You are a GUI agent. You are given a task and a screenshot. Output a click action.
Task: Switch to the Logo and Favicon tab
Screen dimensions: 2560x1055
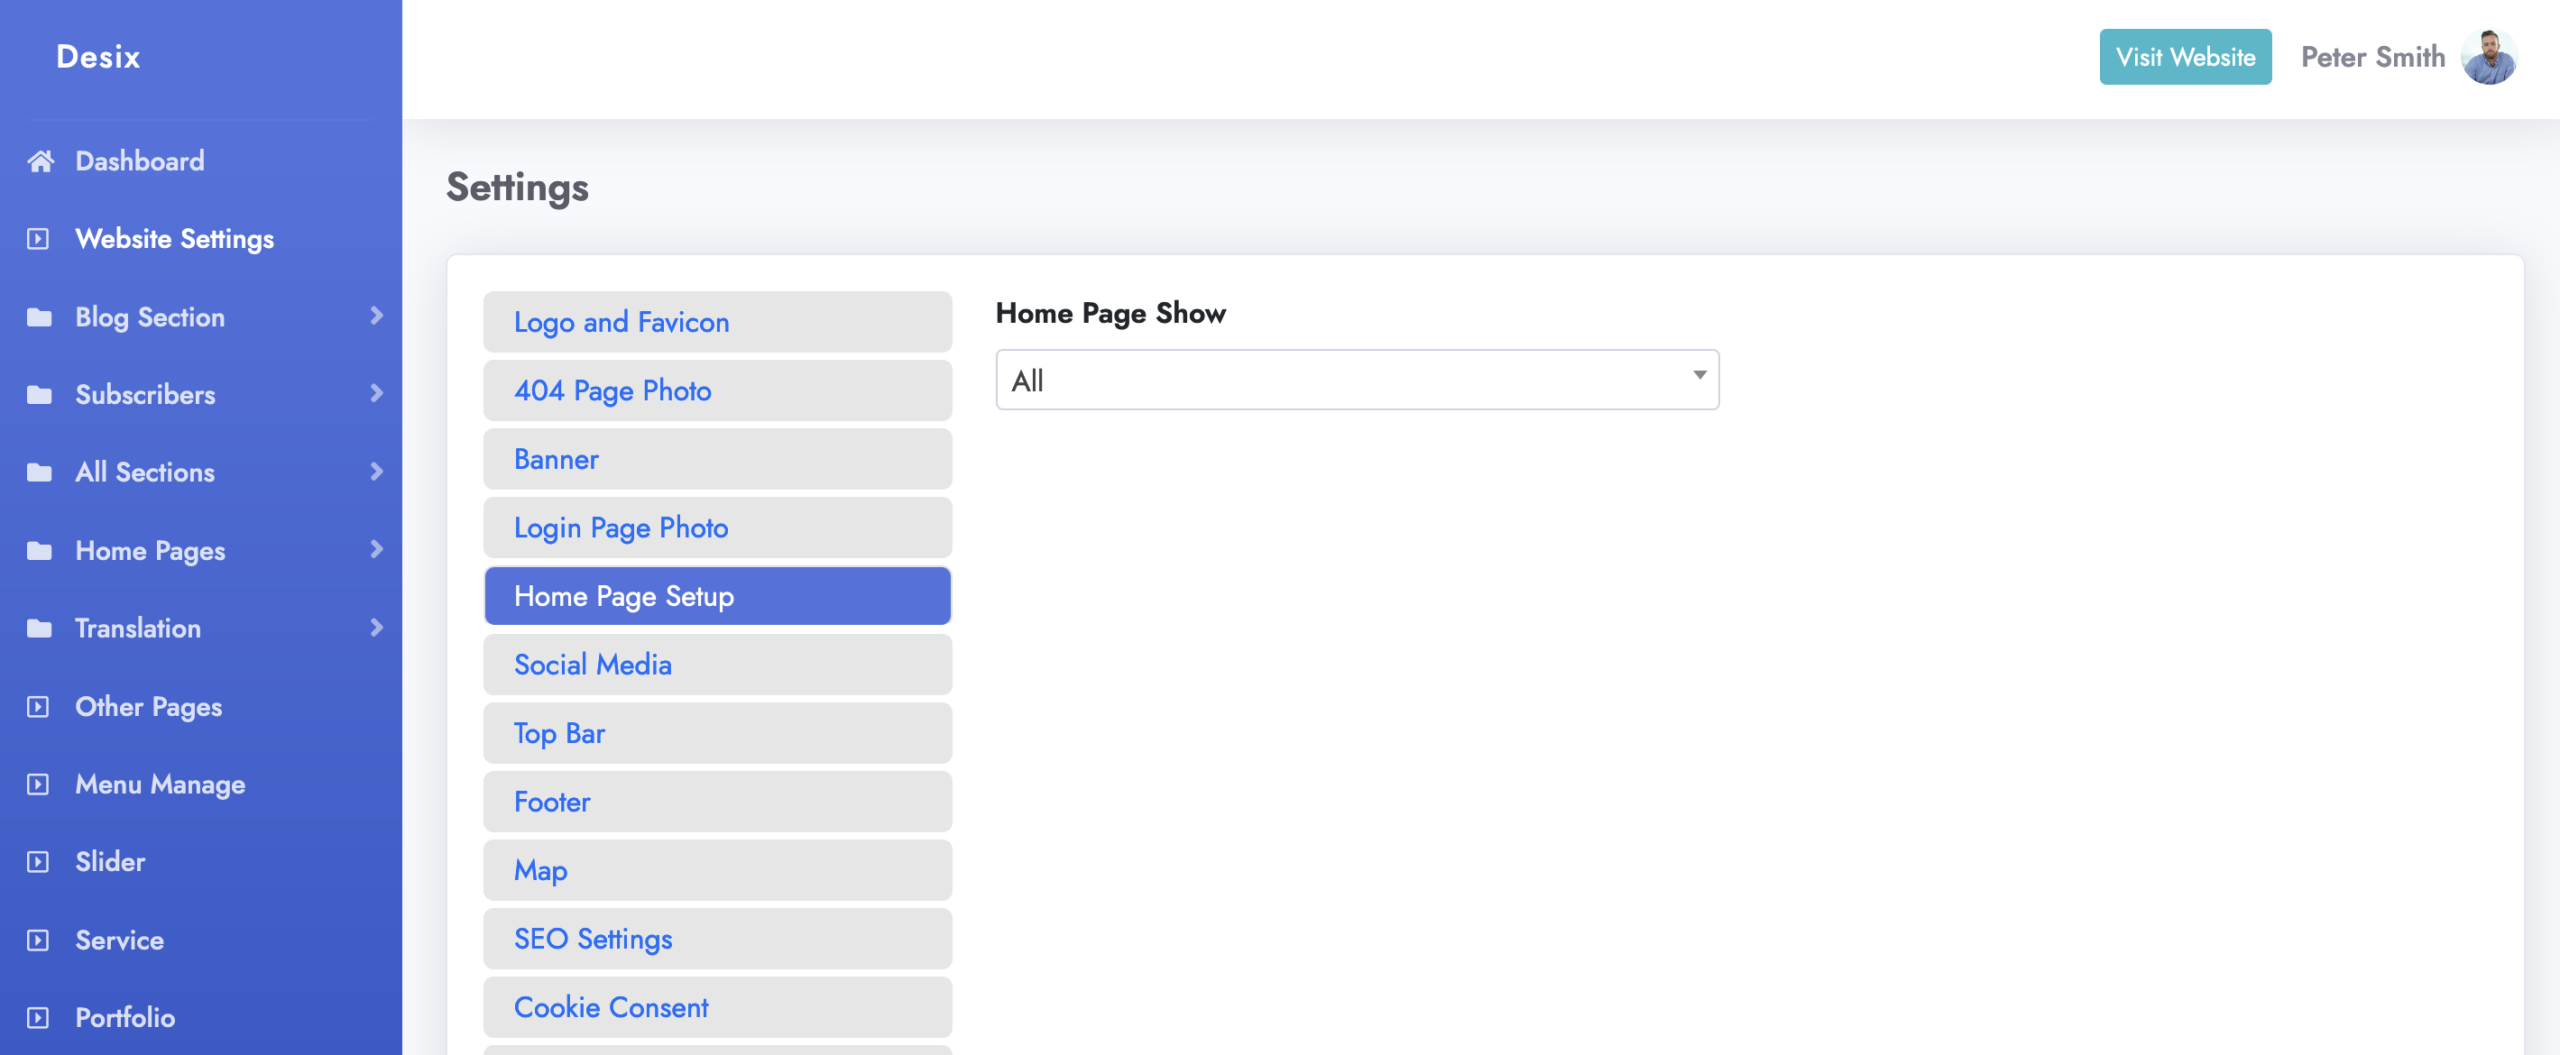[717, 322]
